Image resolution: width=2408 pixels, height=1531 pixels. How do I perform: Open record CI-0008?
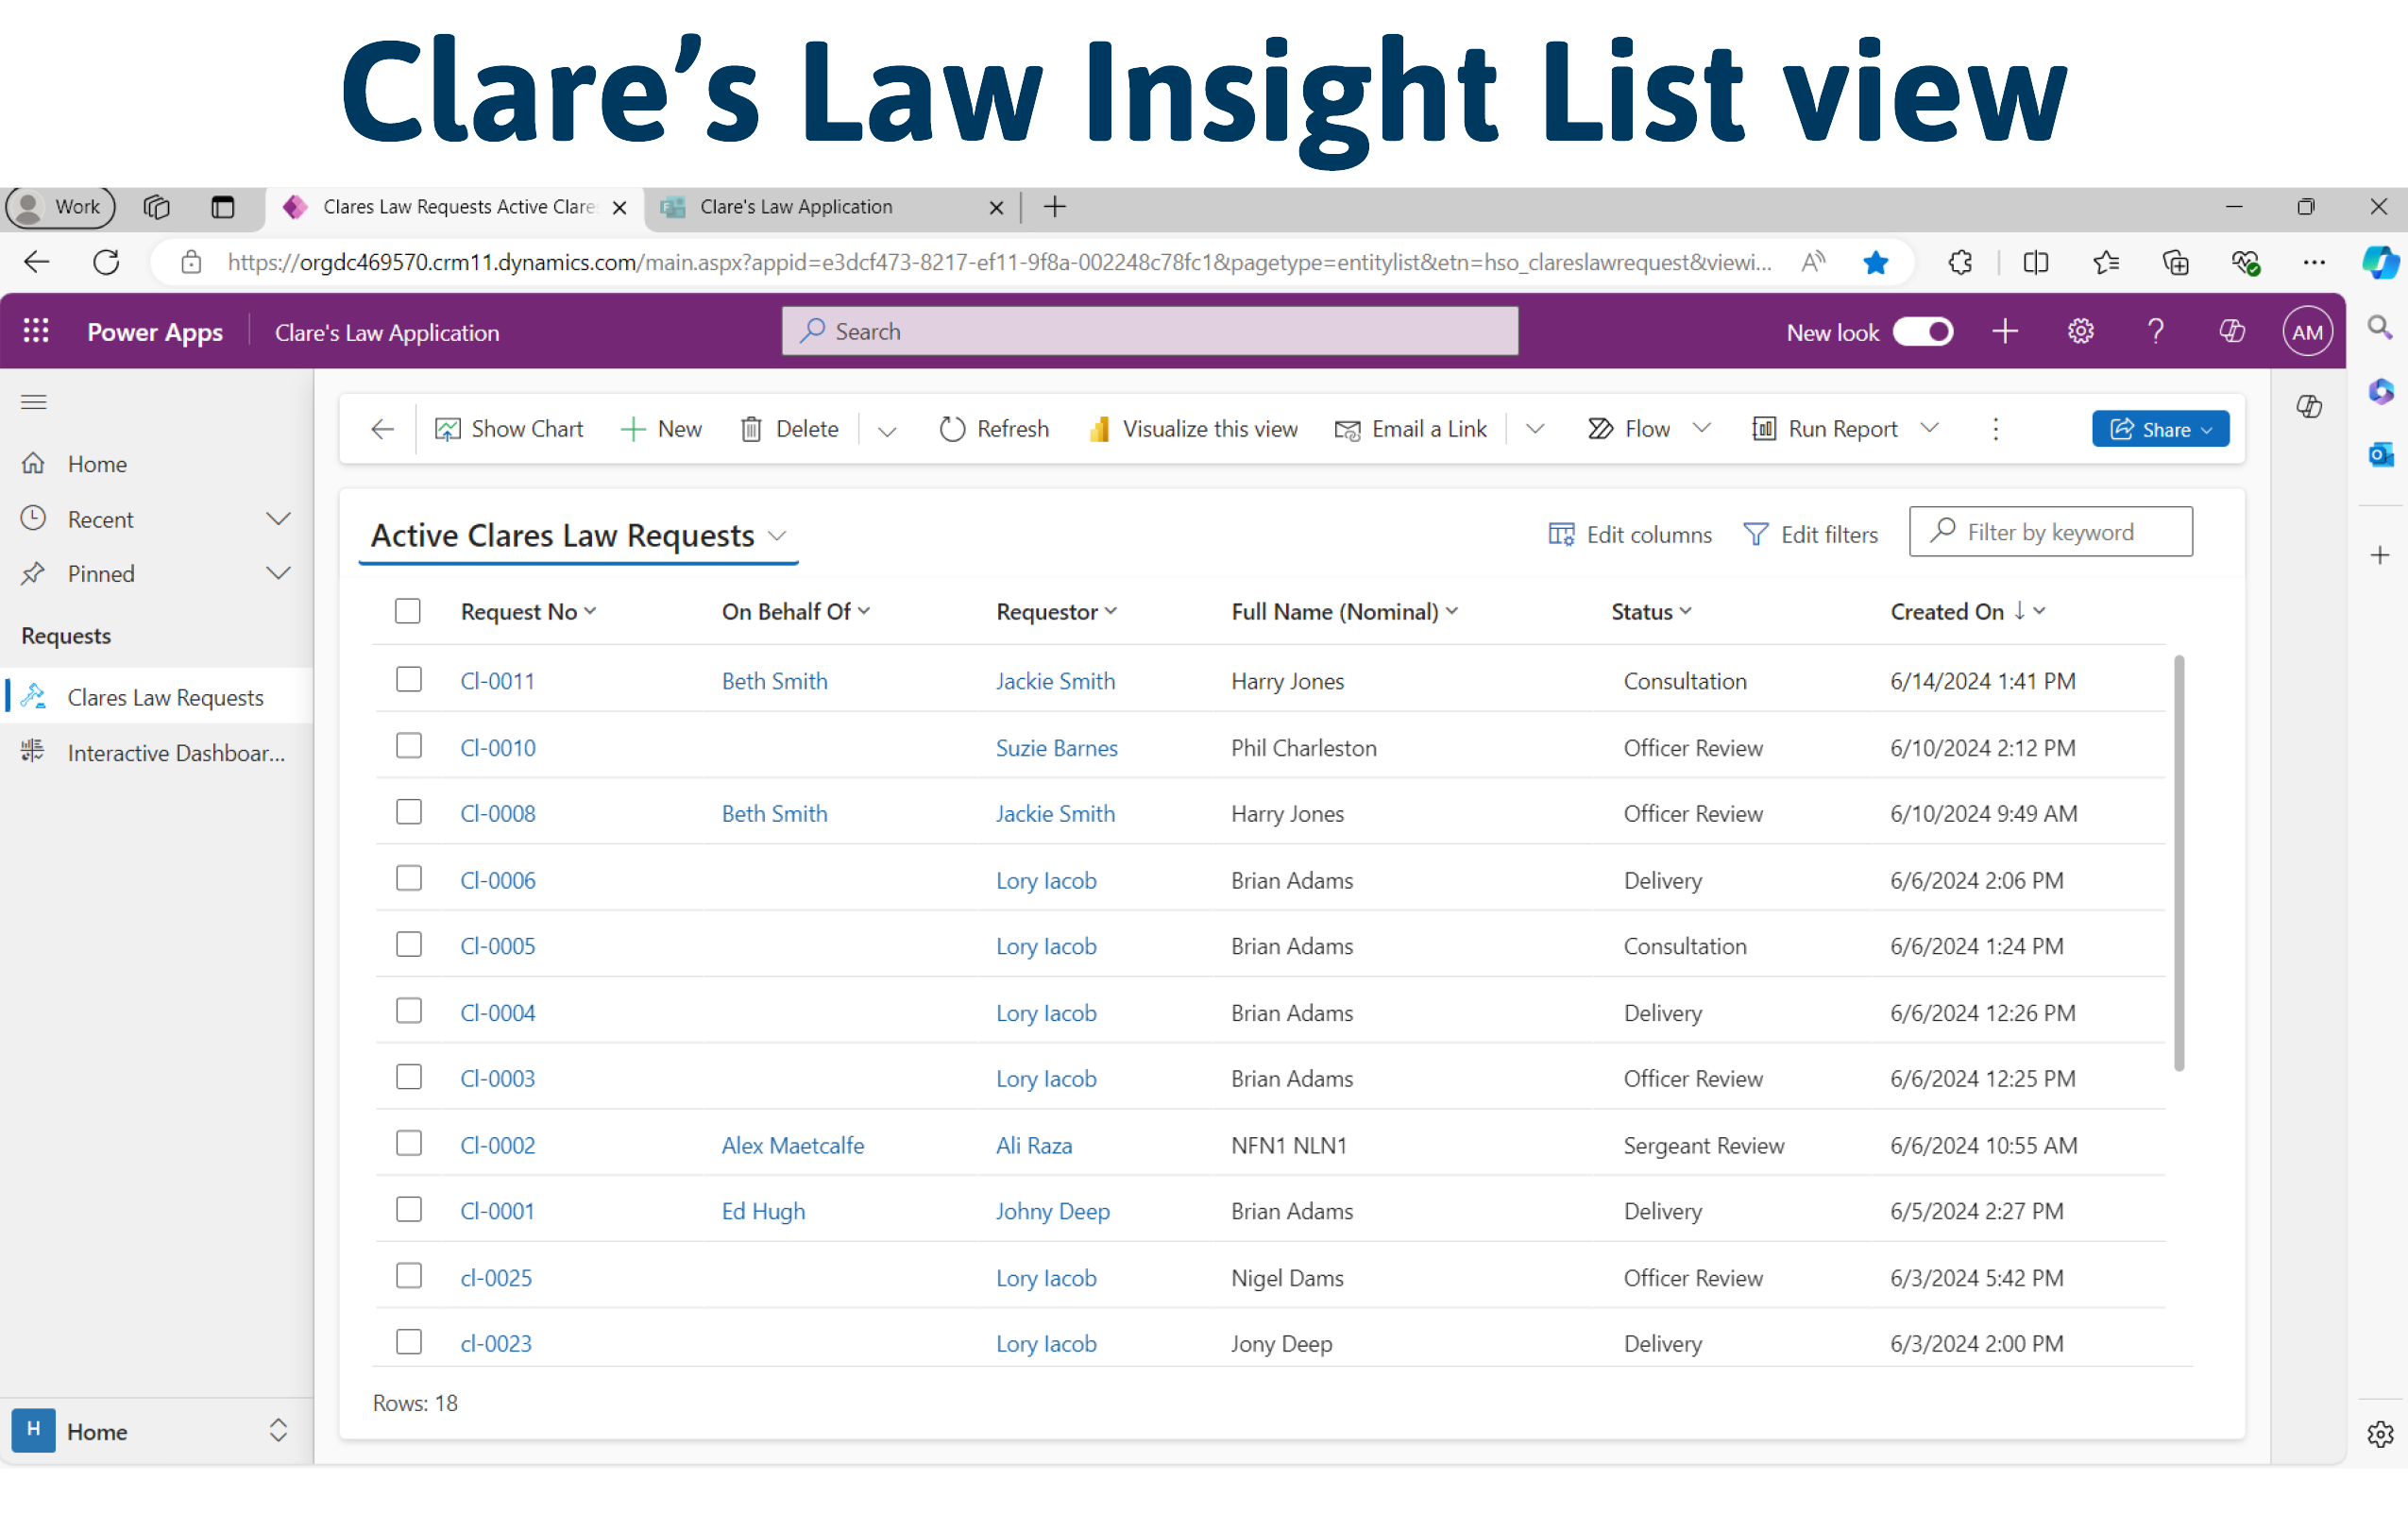(497, 813)
